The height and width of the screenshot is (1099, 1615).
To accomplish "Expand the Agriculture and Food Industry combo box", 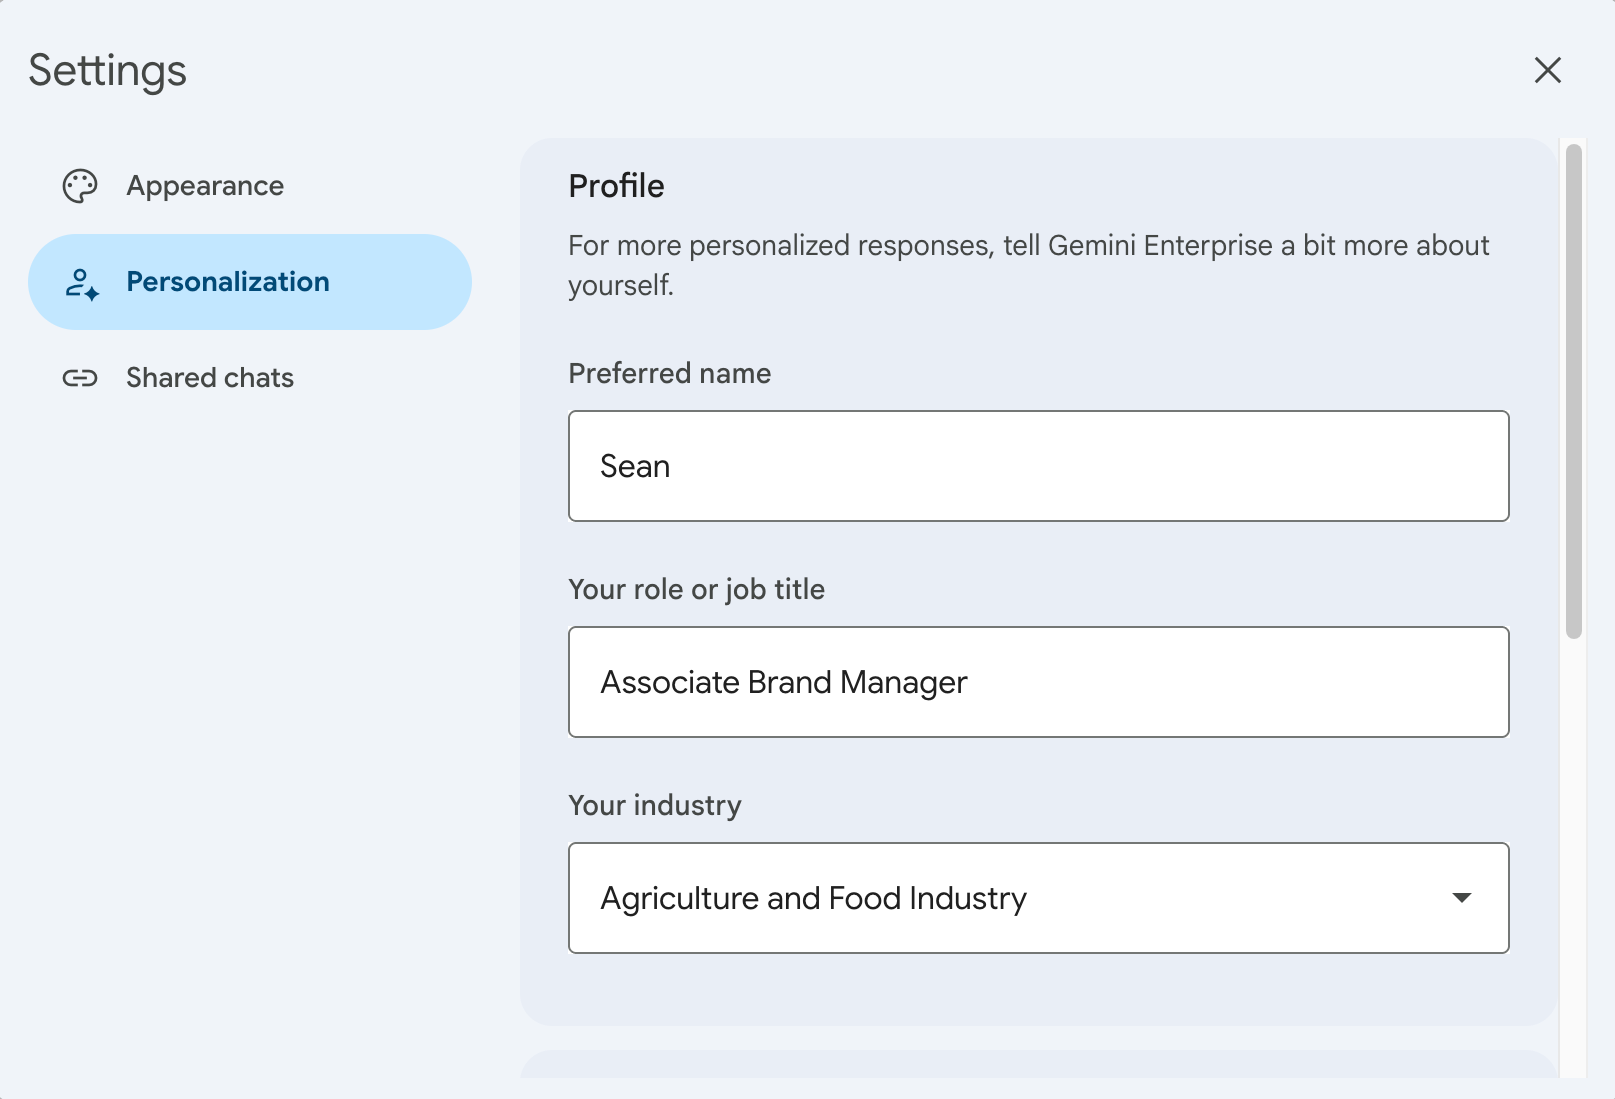I will (x=1038, y=898).
